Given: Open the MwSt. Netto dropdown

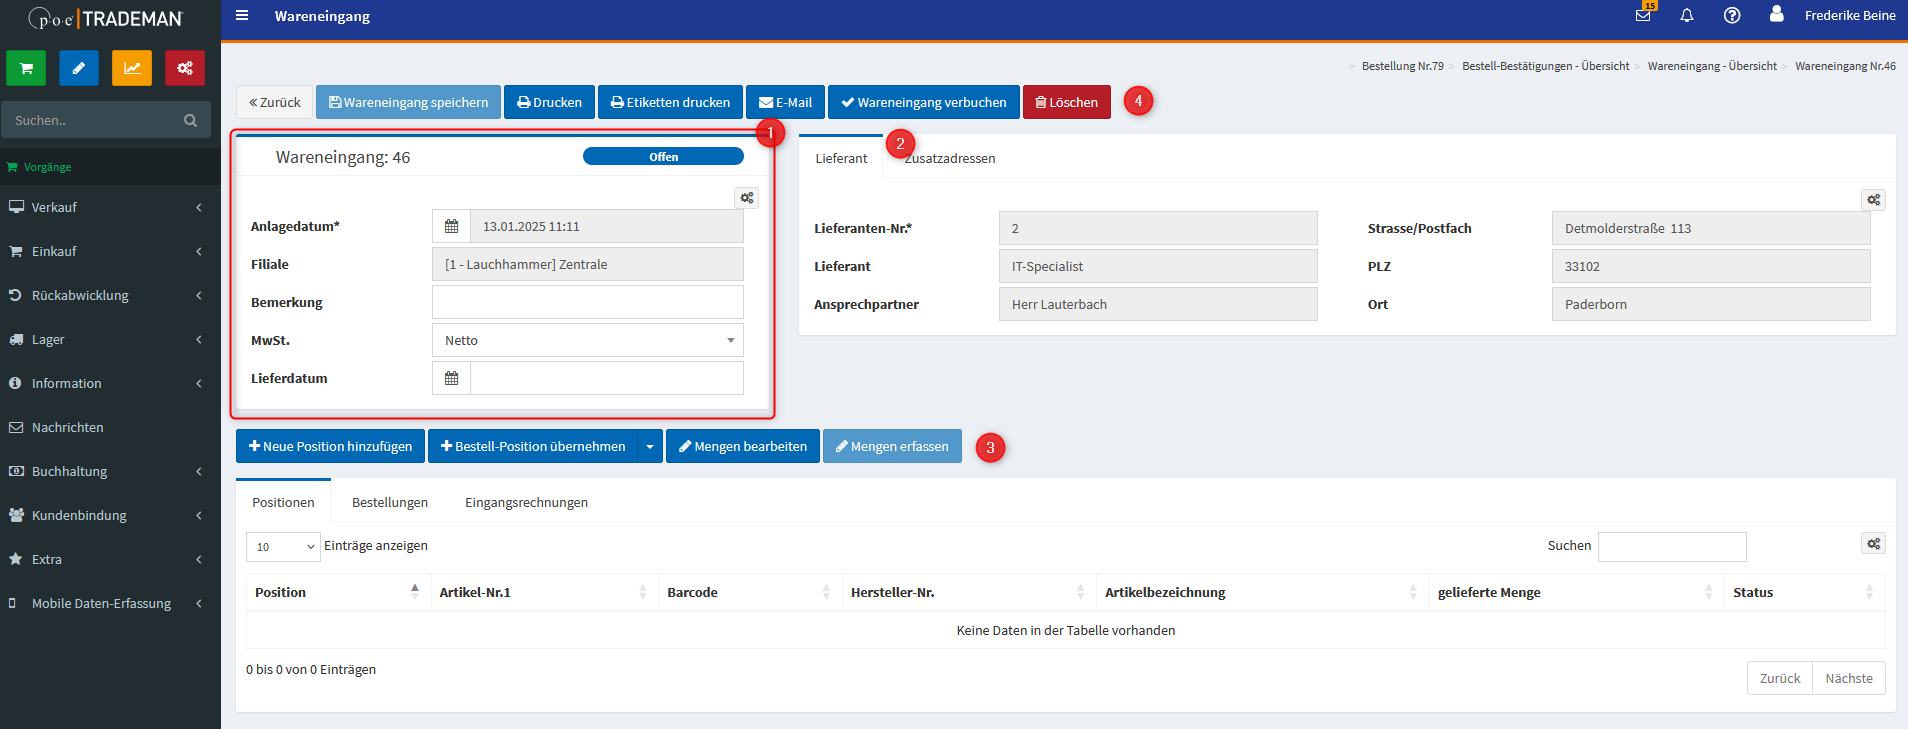Looking at the screenshot, I should coord(587,341).
